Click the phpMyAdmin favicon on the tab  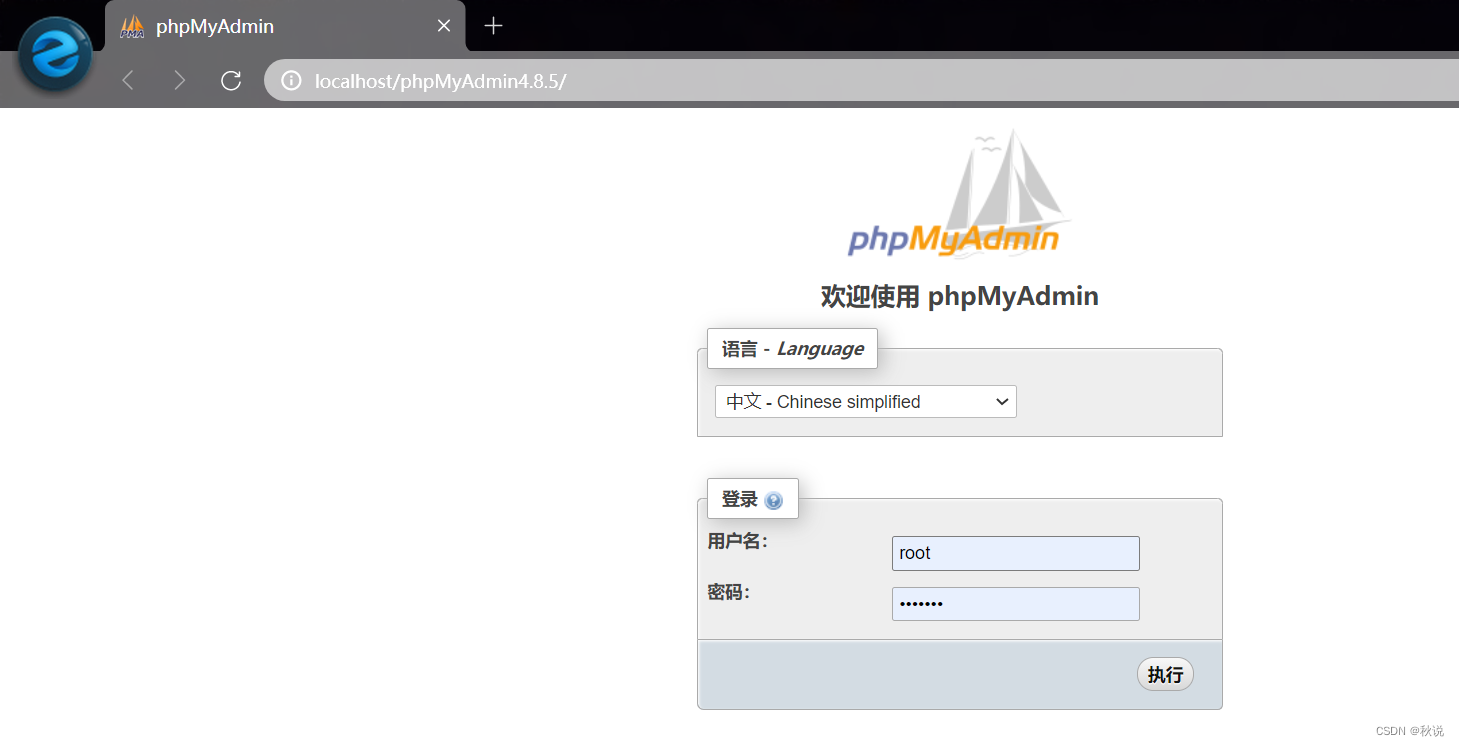tap(132, 27)
